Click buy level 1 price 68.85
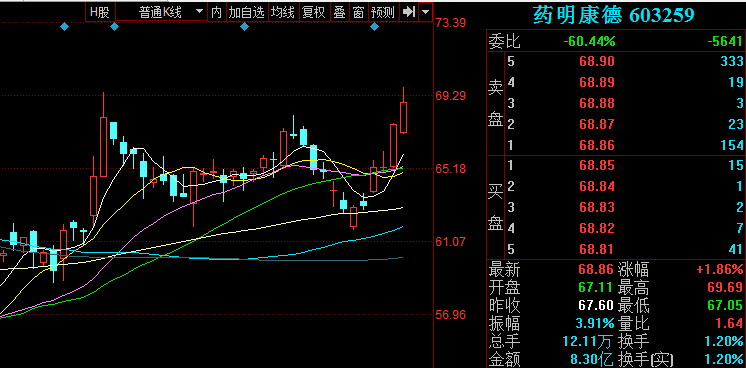The height and width of the screenshot is (368, 746). 597,166
